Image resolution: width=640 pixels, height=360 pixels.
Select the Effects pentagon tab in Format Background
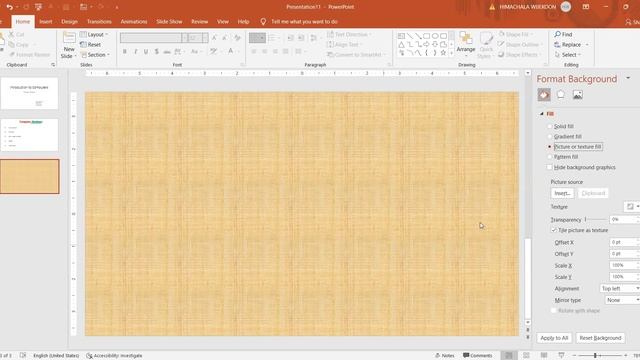point(560,95)
